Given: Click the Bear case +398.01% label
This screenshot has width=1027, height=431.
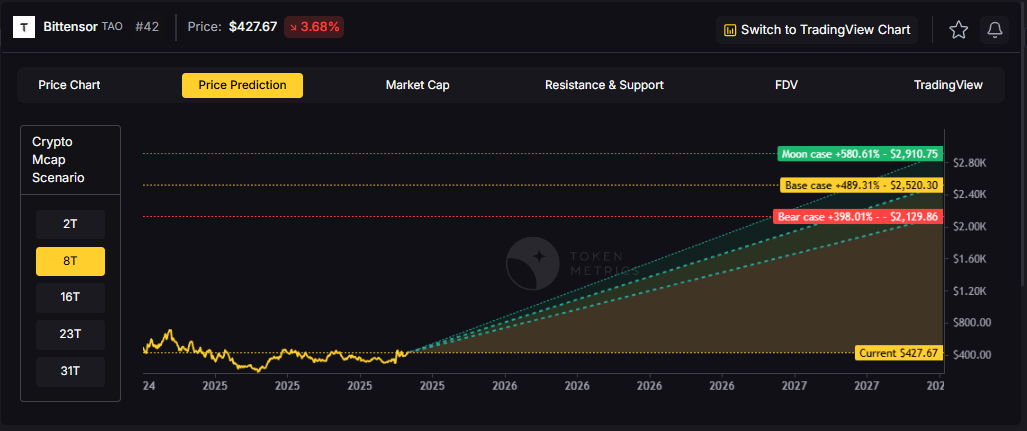Looking at the screenshot, I should pyautogui.click(x=858, y=217).
